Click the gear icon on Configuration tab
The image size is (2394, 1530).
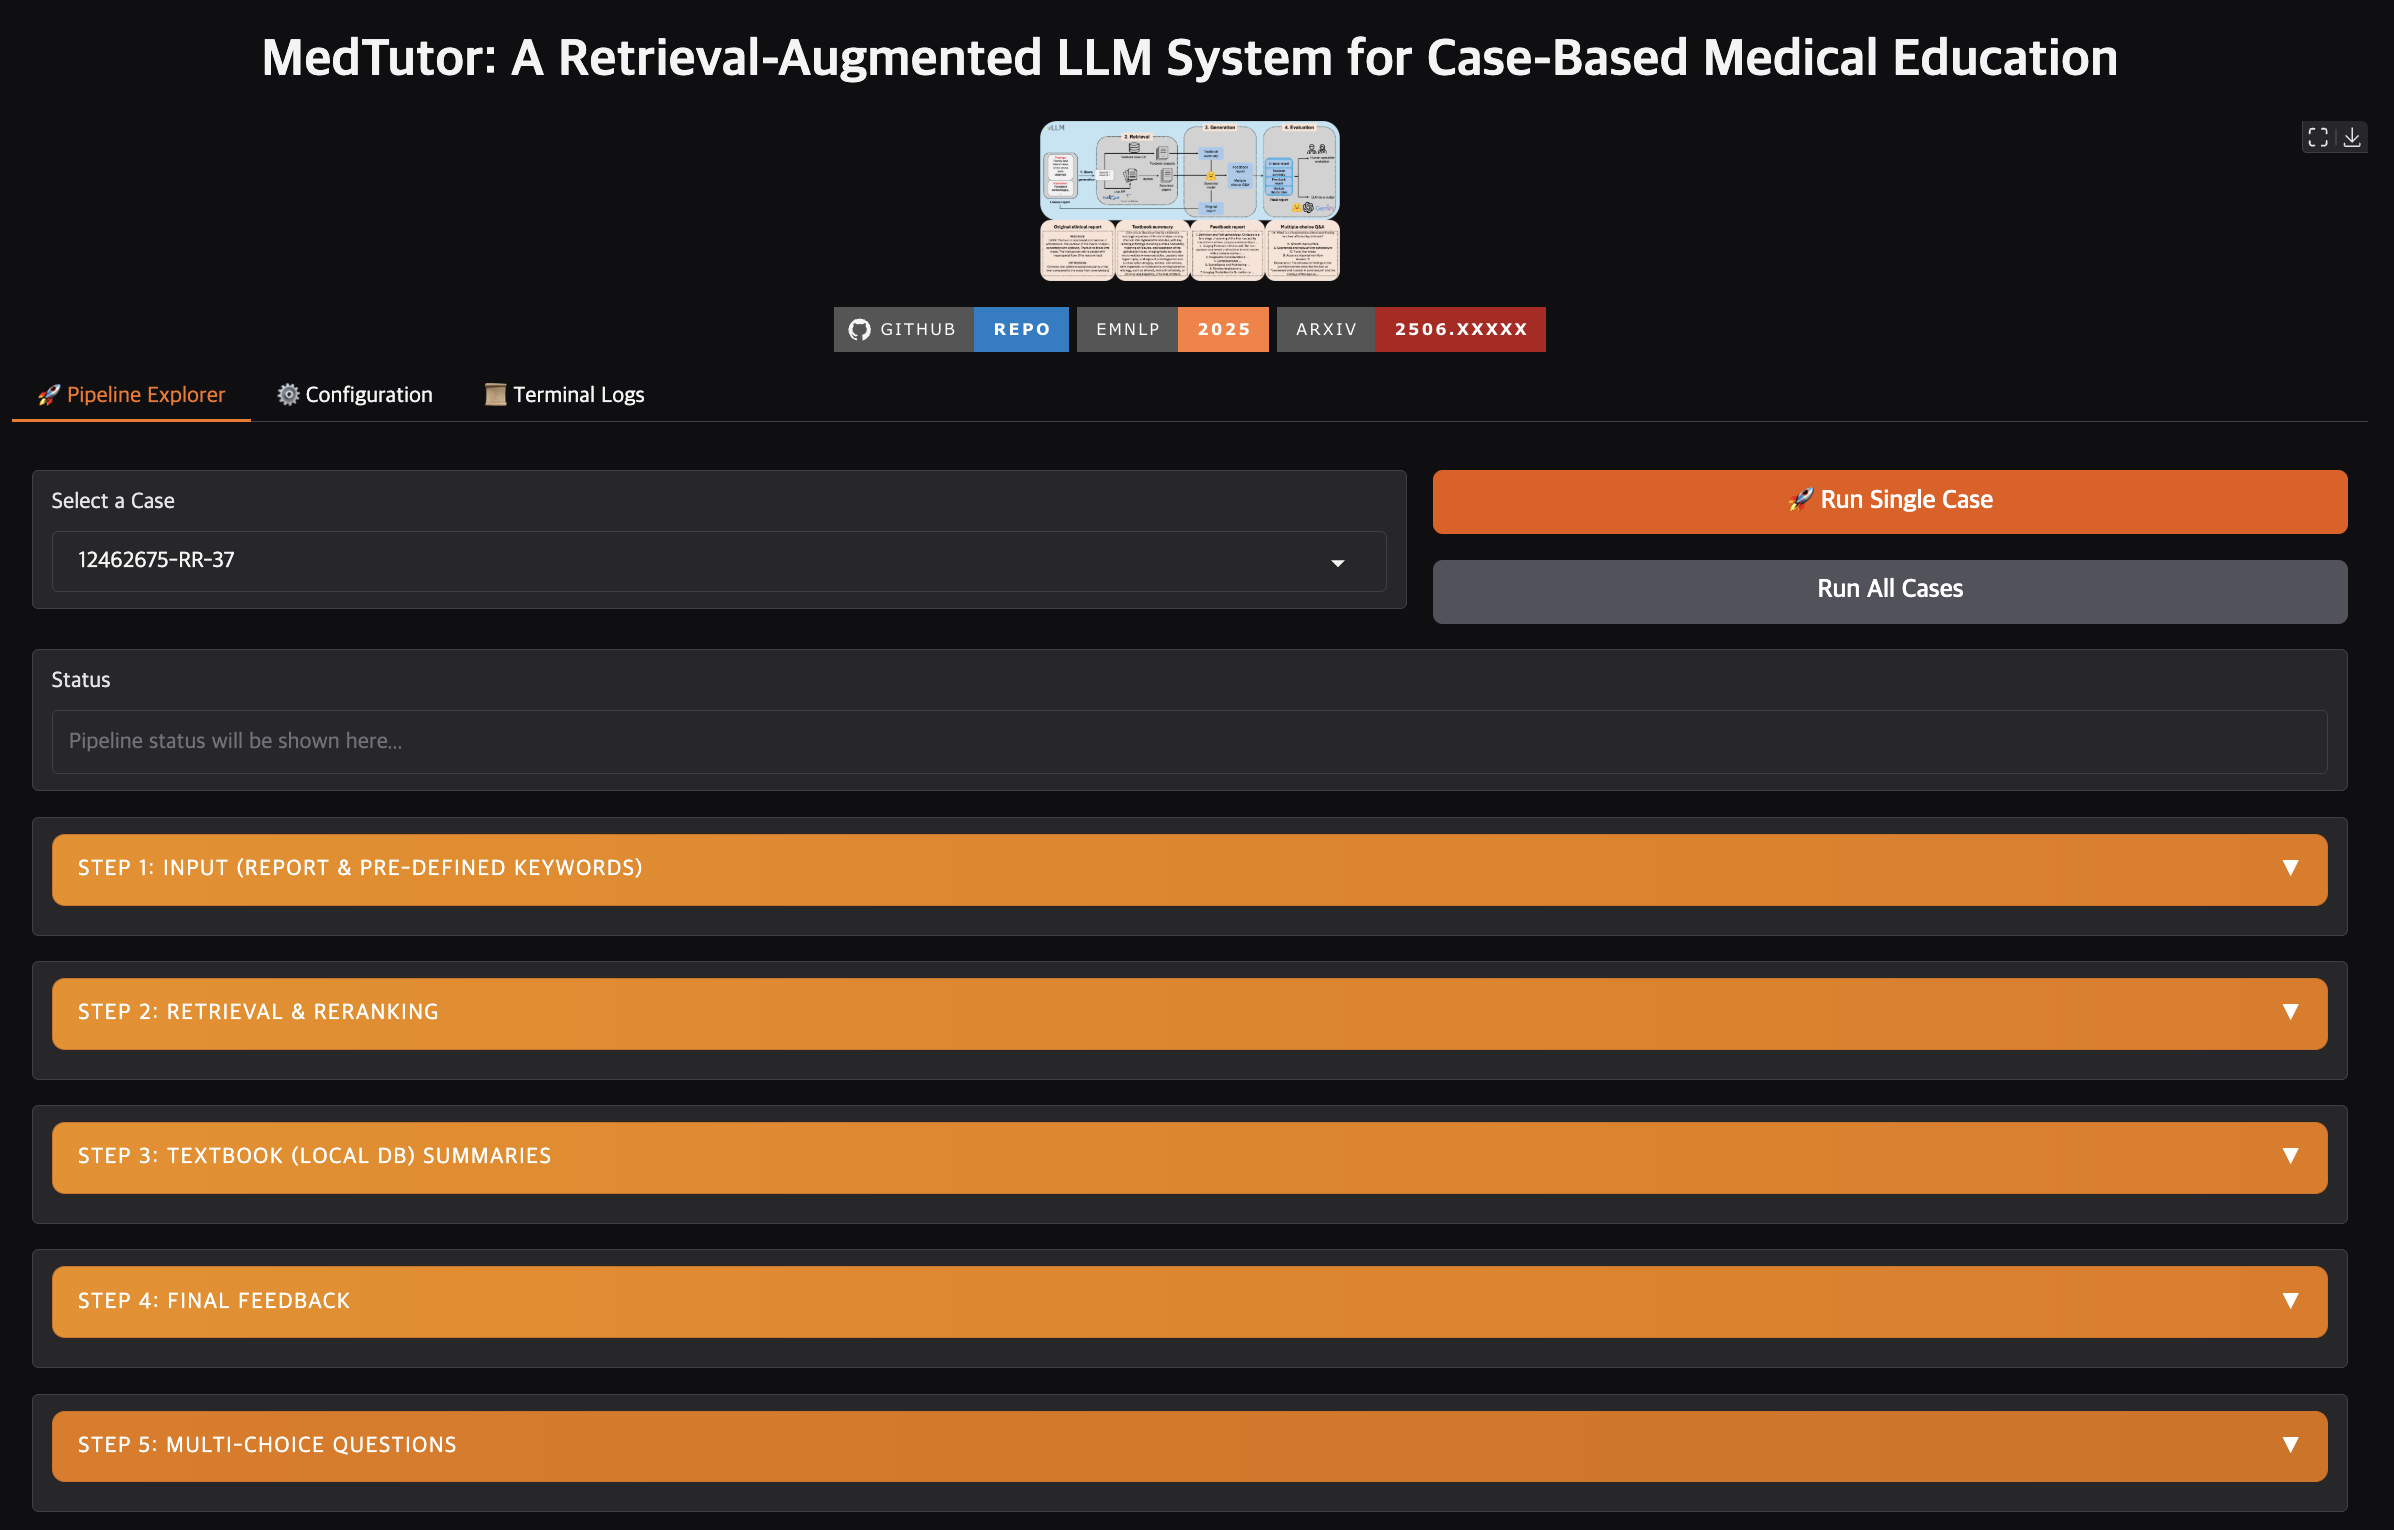288,395
